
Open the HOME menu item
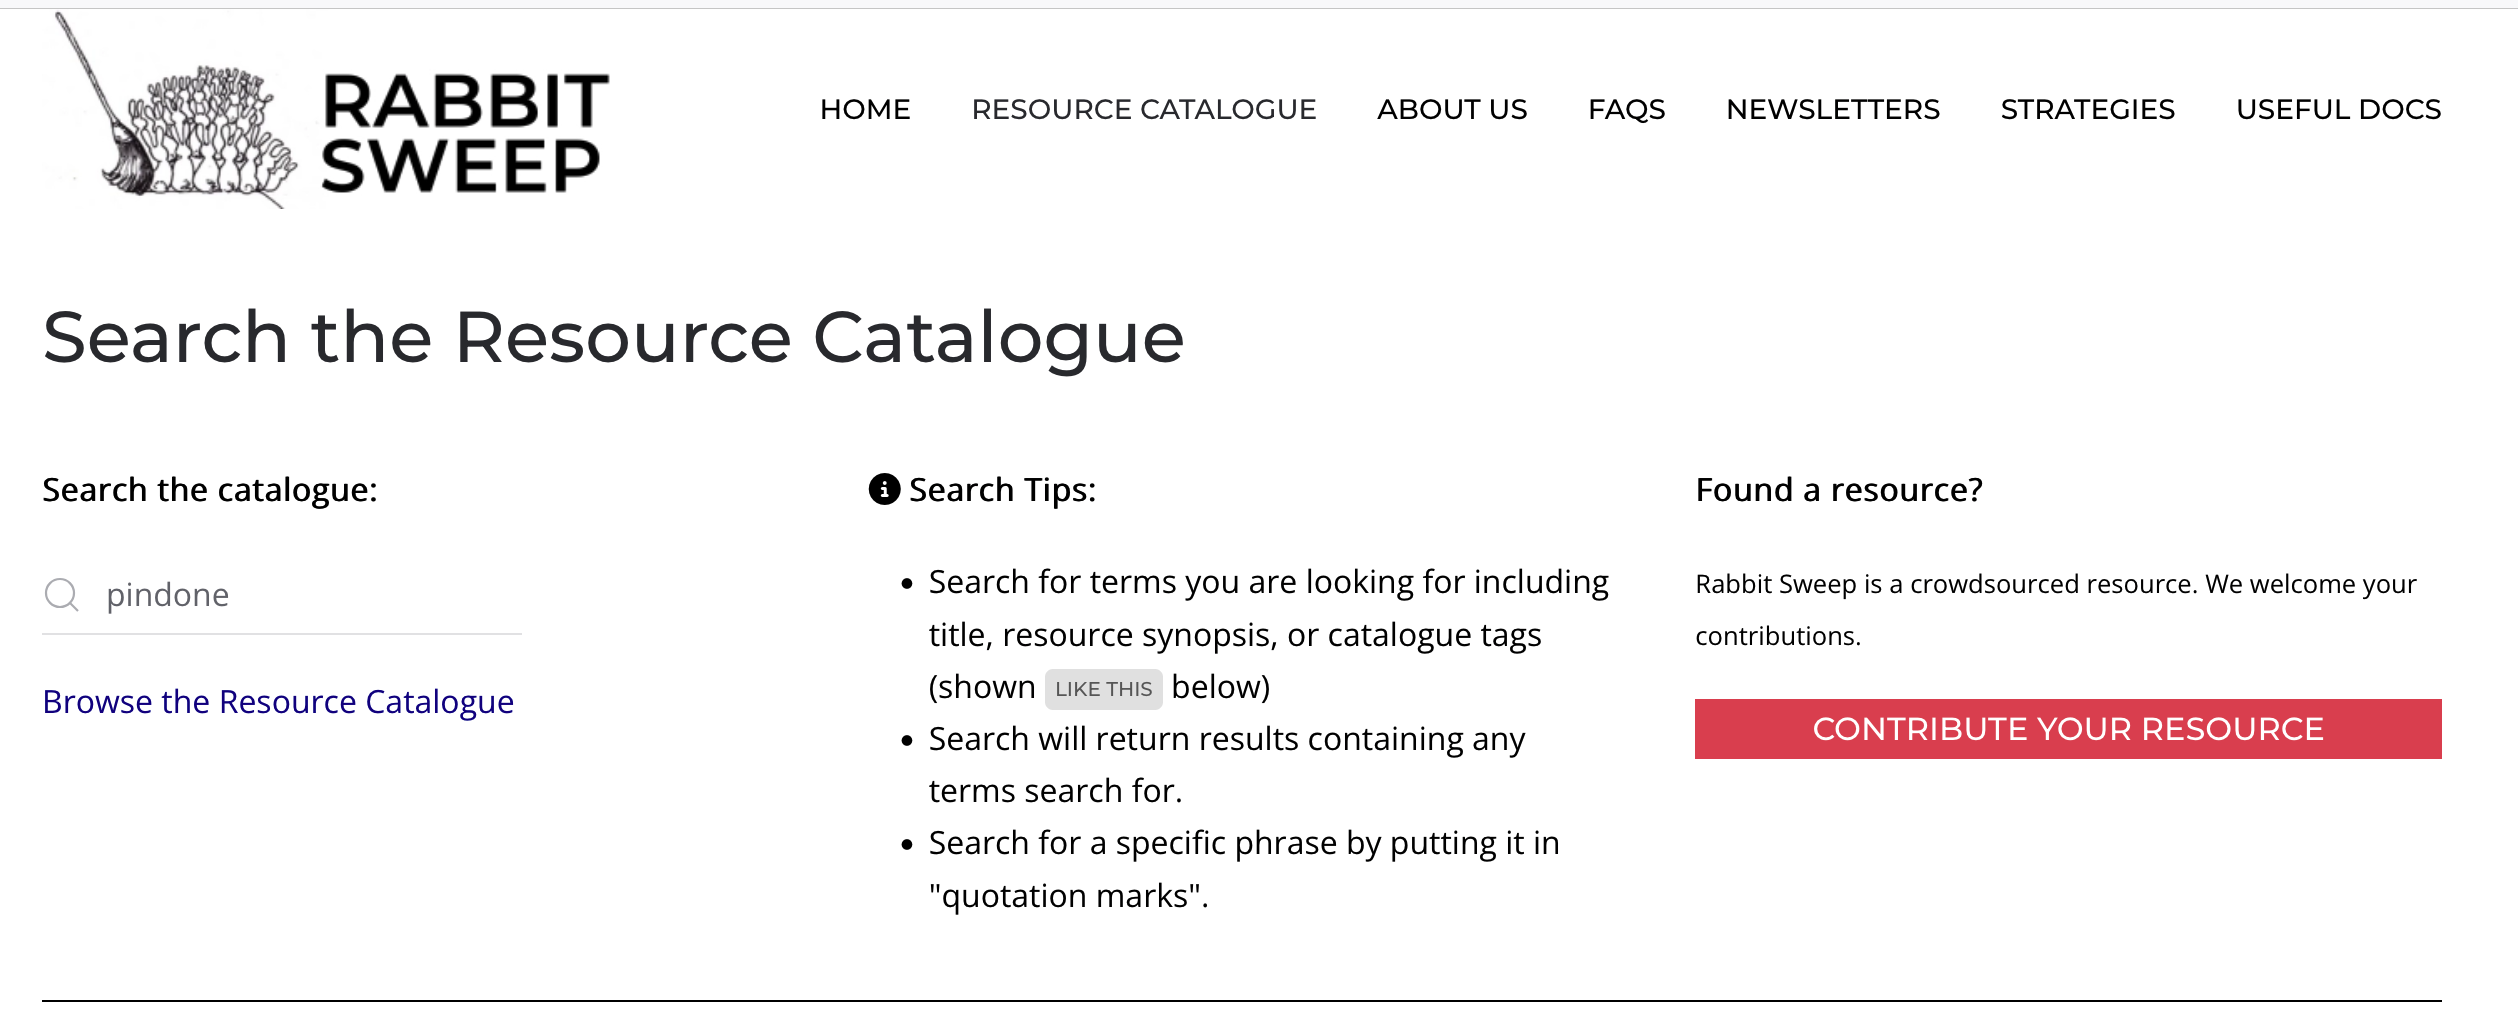[865, 109]
